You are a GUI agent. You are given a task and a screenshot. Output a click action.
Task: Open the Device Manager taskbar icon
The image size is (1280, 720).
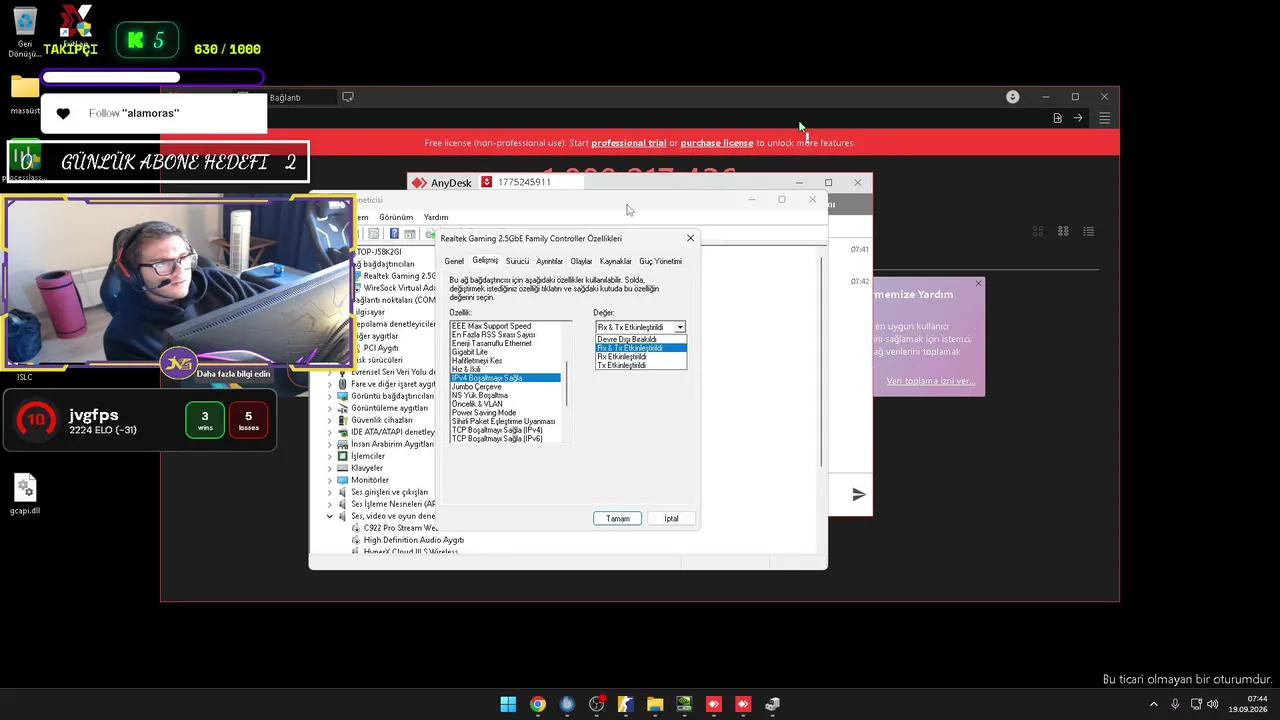click(772, 704)
